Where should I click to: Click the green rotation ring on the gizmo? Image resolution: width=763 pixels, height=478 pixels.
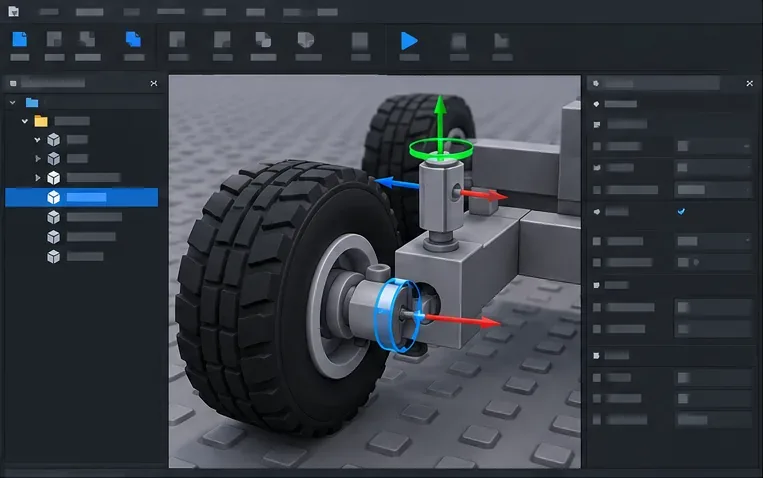[x=441, y=148]
